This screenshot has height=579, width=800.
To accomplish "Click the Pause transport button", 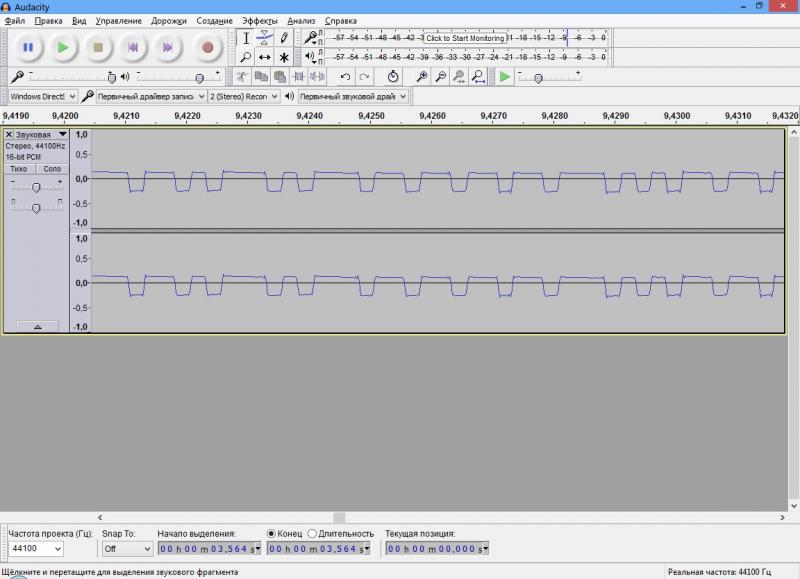I will pyautogui.click(x=28, y=47).
